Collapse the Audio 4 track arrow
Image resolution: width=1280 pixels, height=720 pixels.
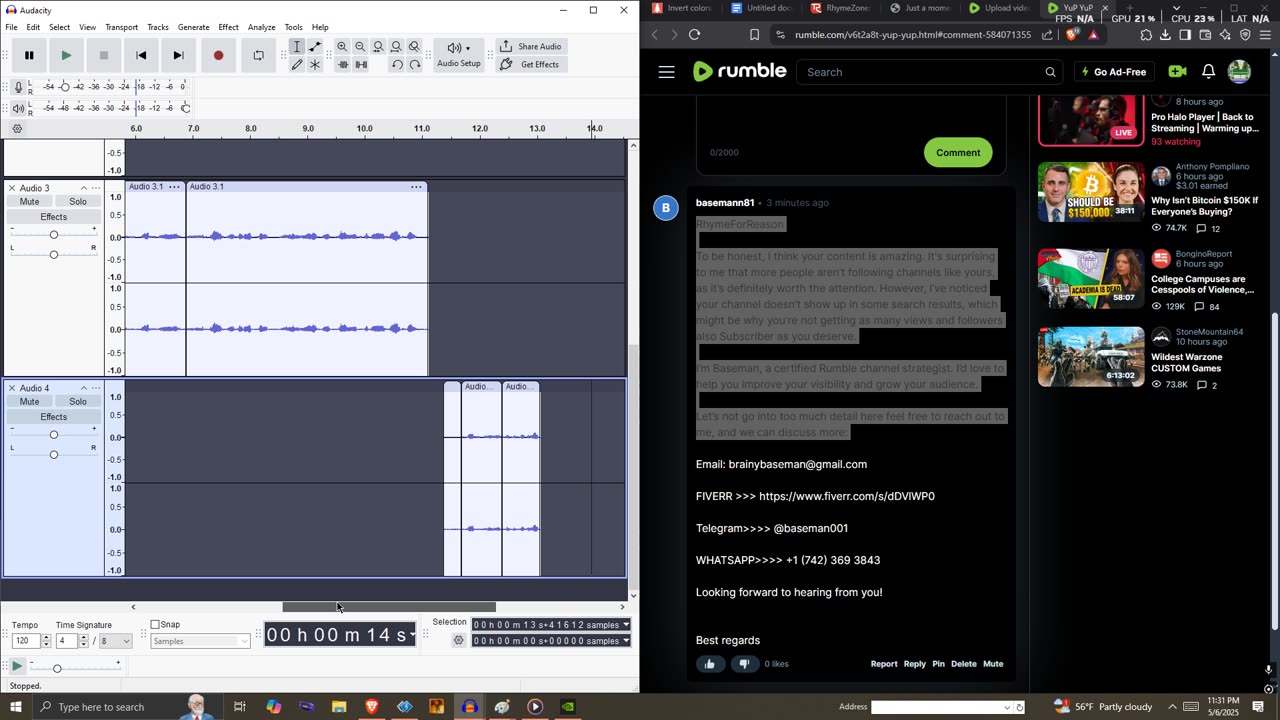click(83, 388)
